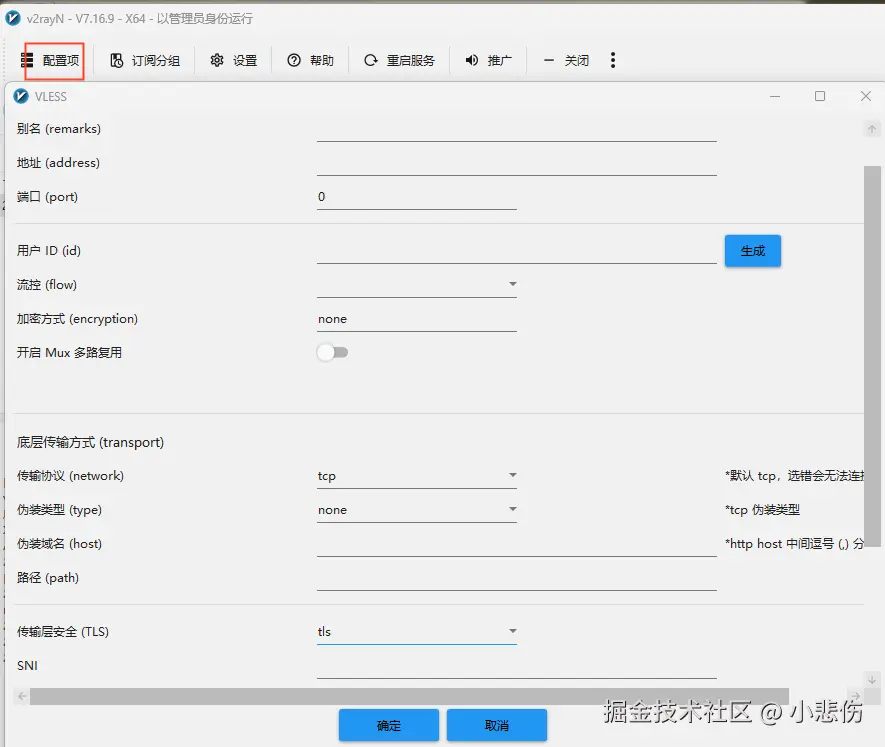Open the three-dot overflow menu
The image size is (885, 747).
pos(613,60)
